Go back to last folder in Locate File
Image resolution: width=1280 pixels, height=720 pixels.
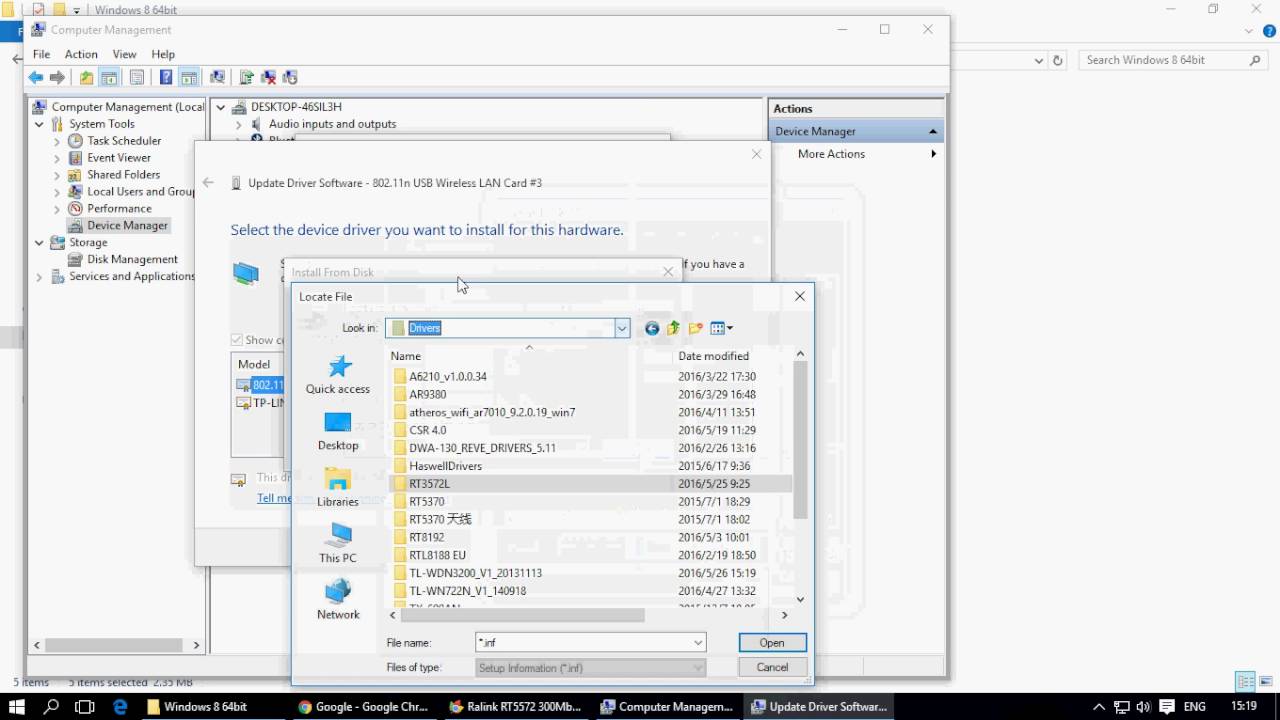click(x=652, y=328)
